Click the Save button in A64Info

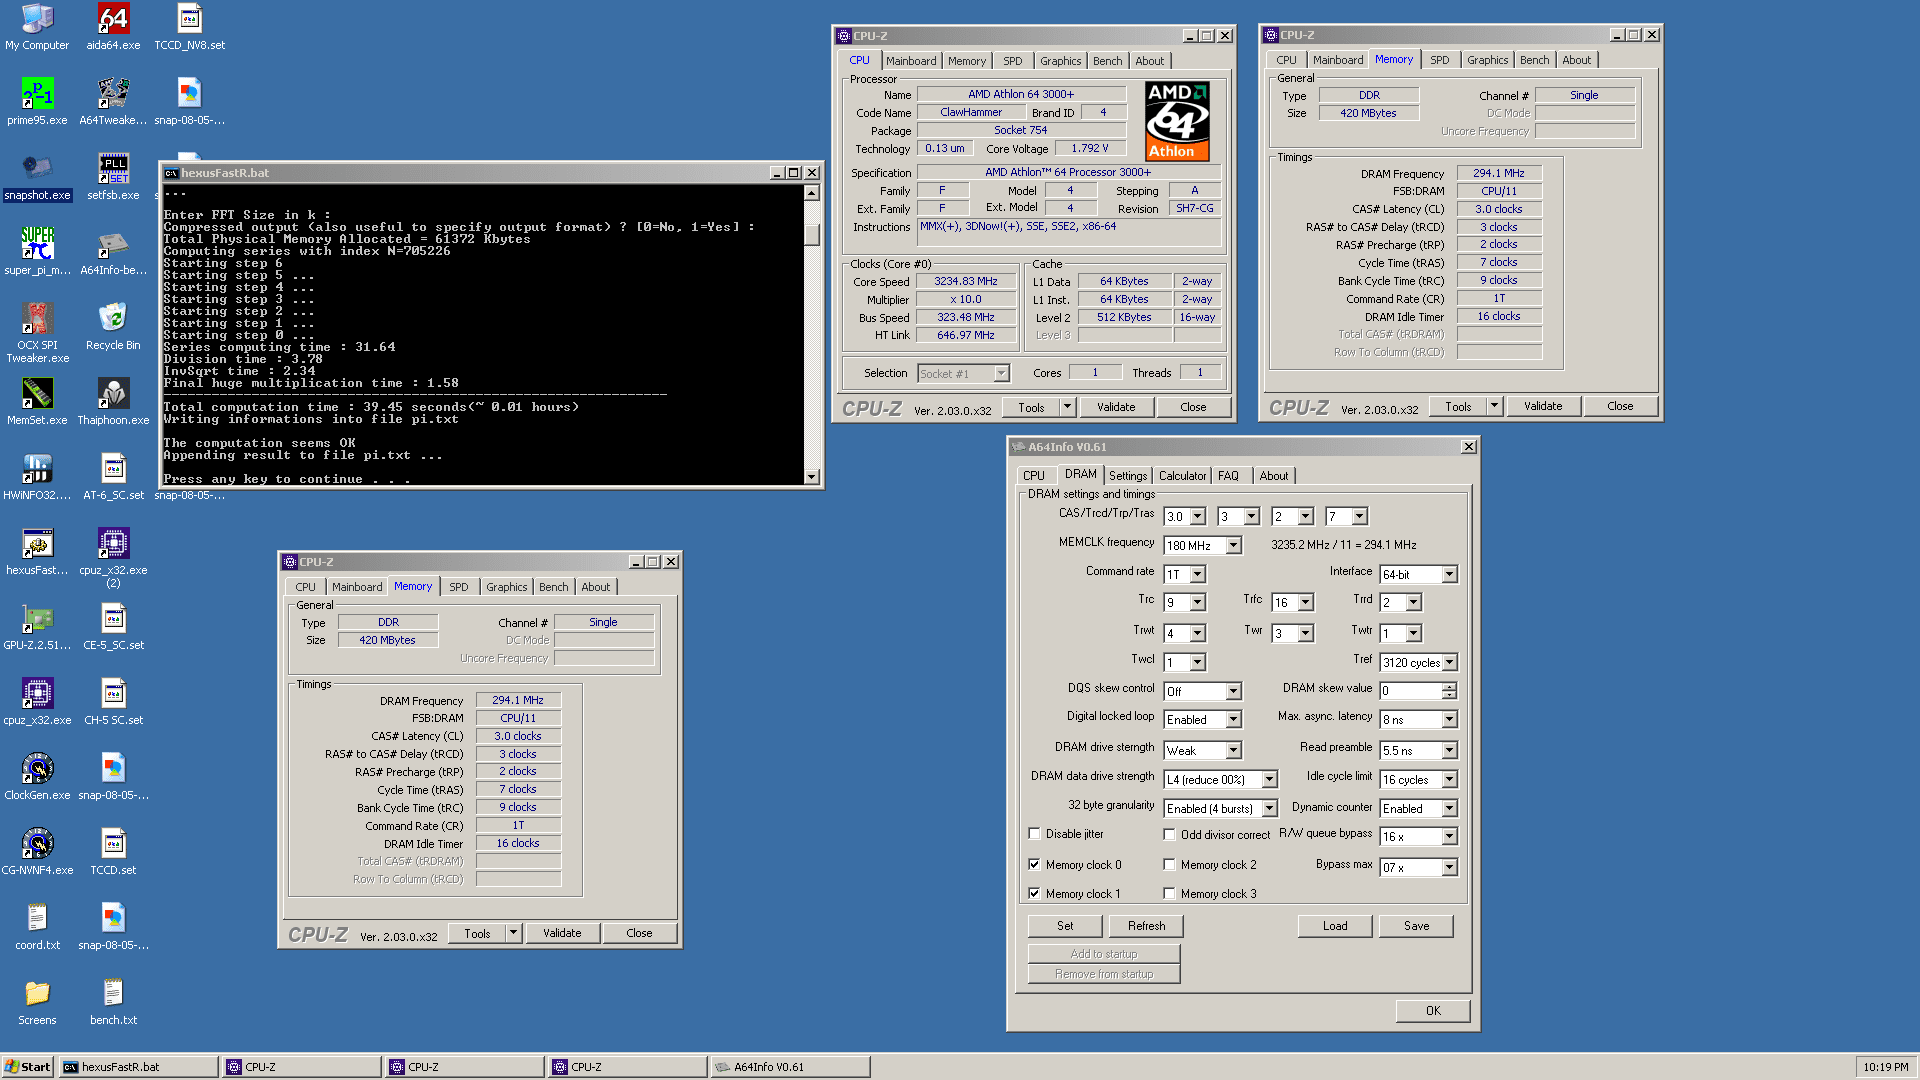click(1416, 926)
